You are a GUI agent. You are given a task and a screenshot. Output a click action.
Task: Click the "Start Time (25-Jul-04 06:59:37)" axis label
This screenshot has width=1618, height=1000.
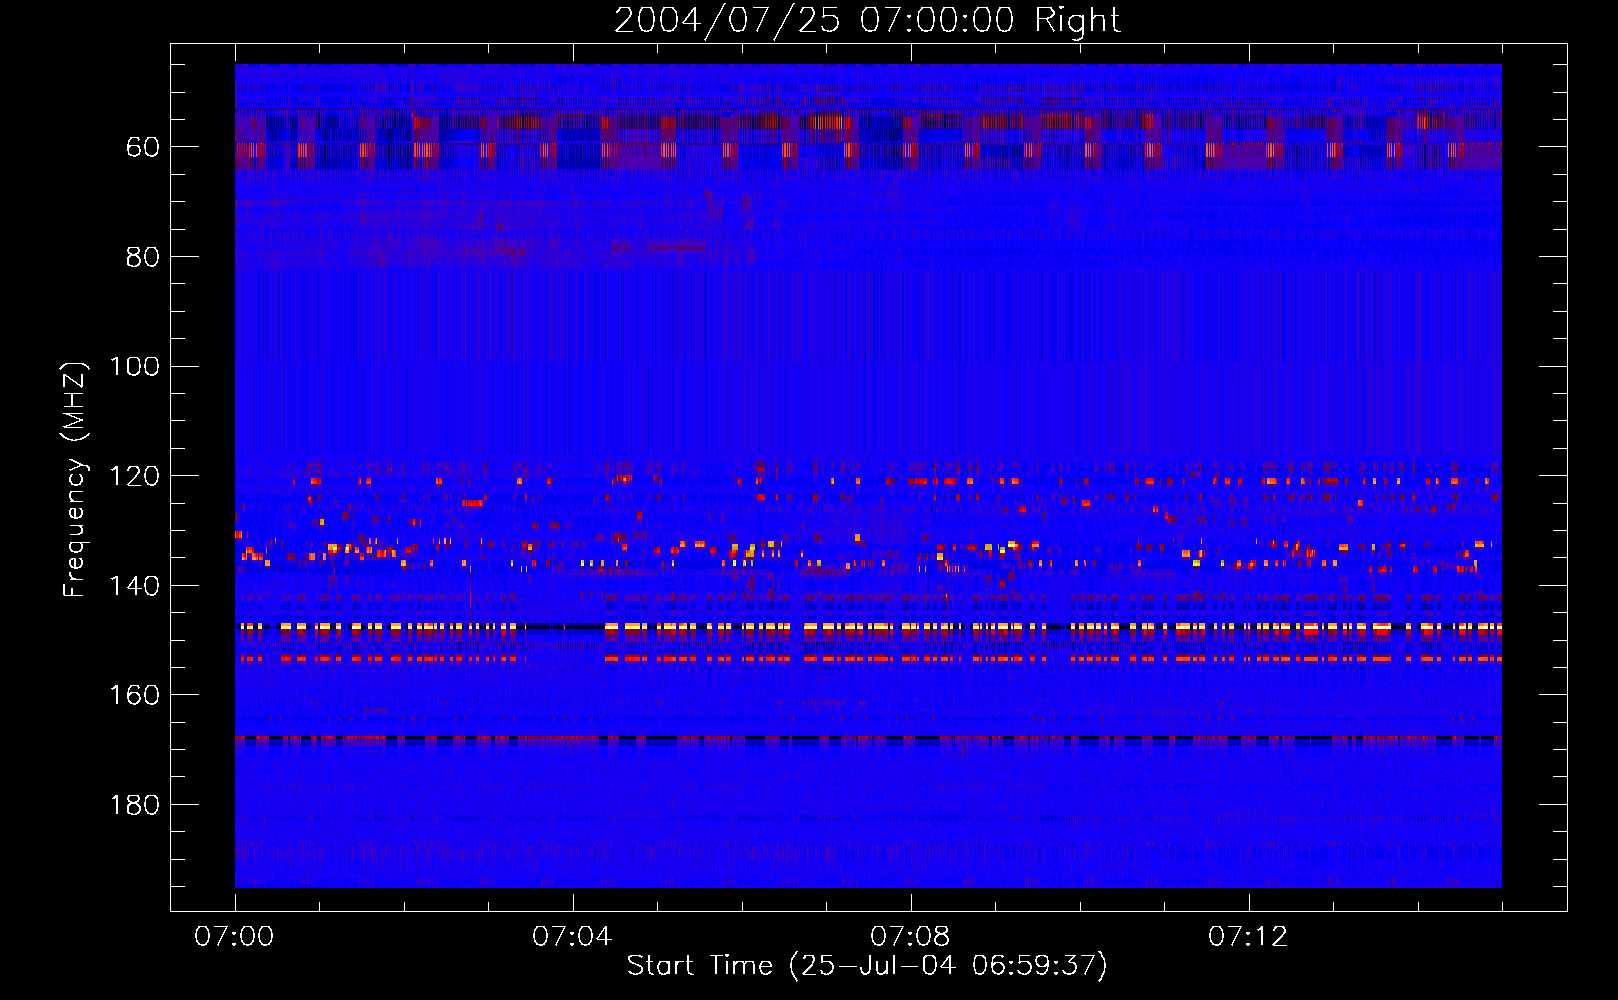[x=867, y=965]
